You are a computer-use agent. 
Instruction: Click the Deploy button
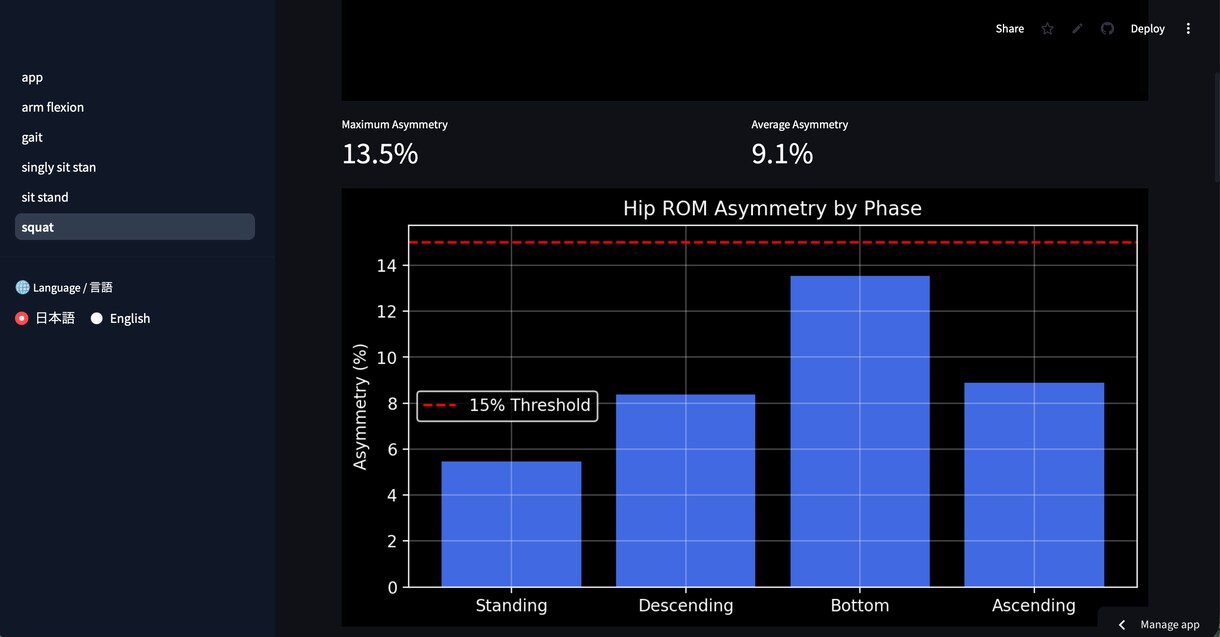click(x=1148, y=29)
